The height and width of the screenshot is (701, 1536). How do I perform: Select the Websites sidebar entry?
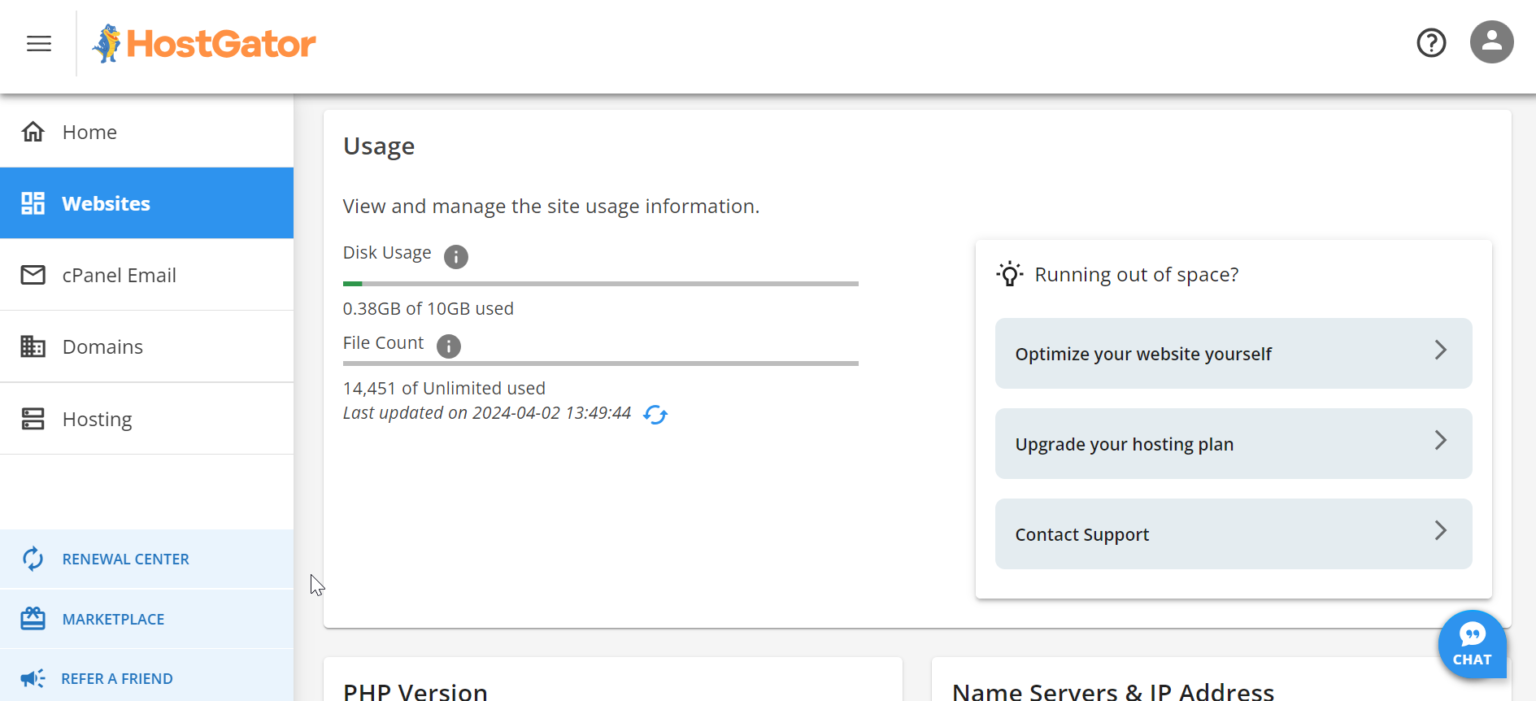[x=106, y=203]
